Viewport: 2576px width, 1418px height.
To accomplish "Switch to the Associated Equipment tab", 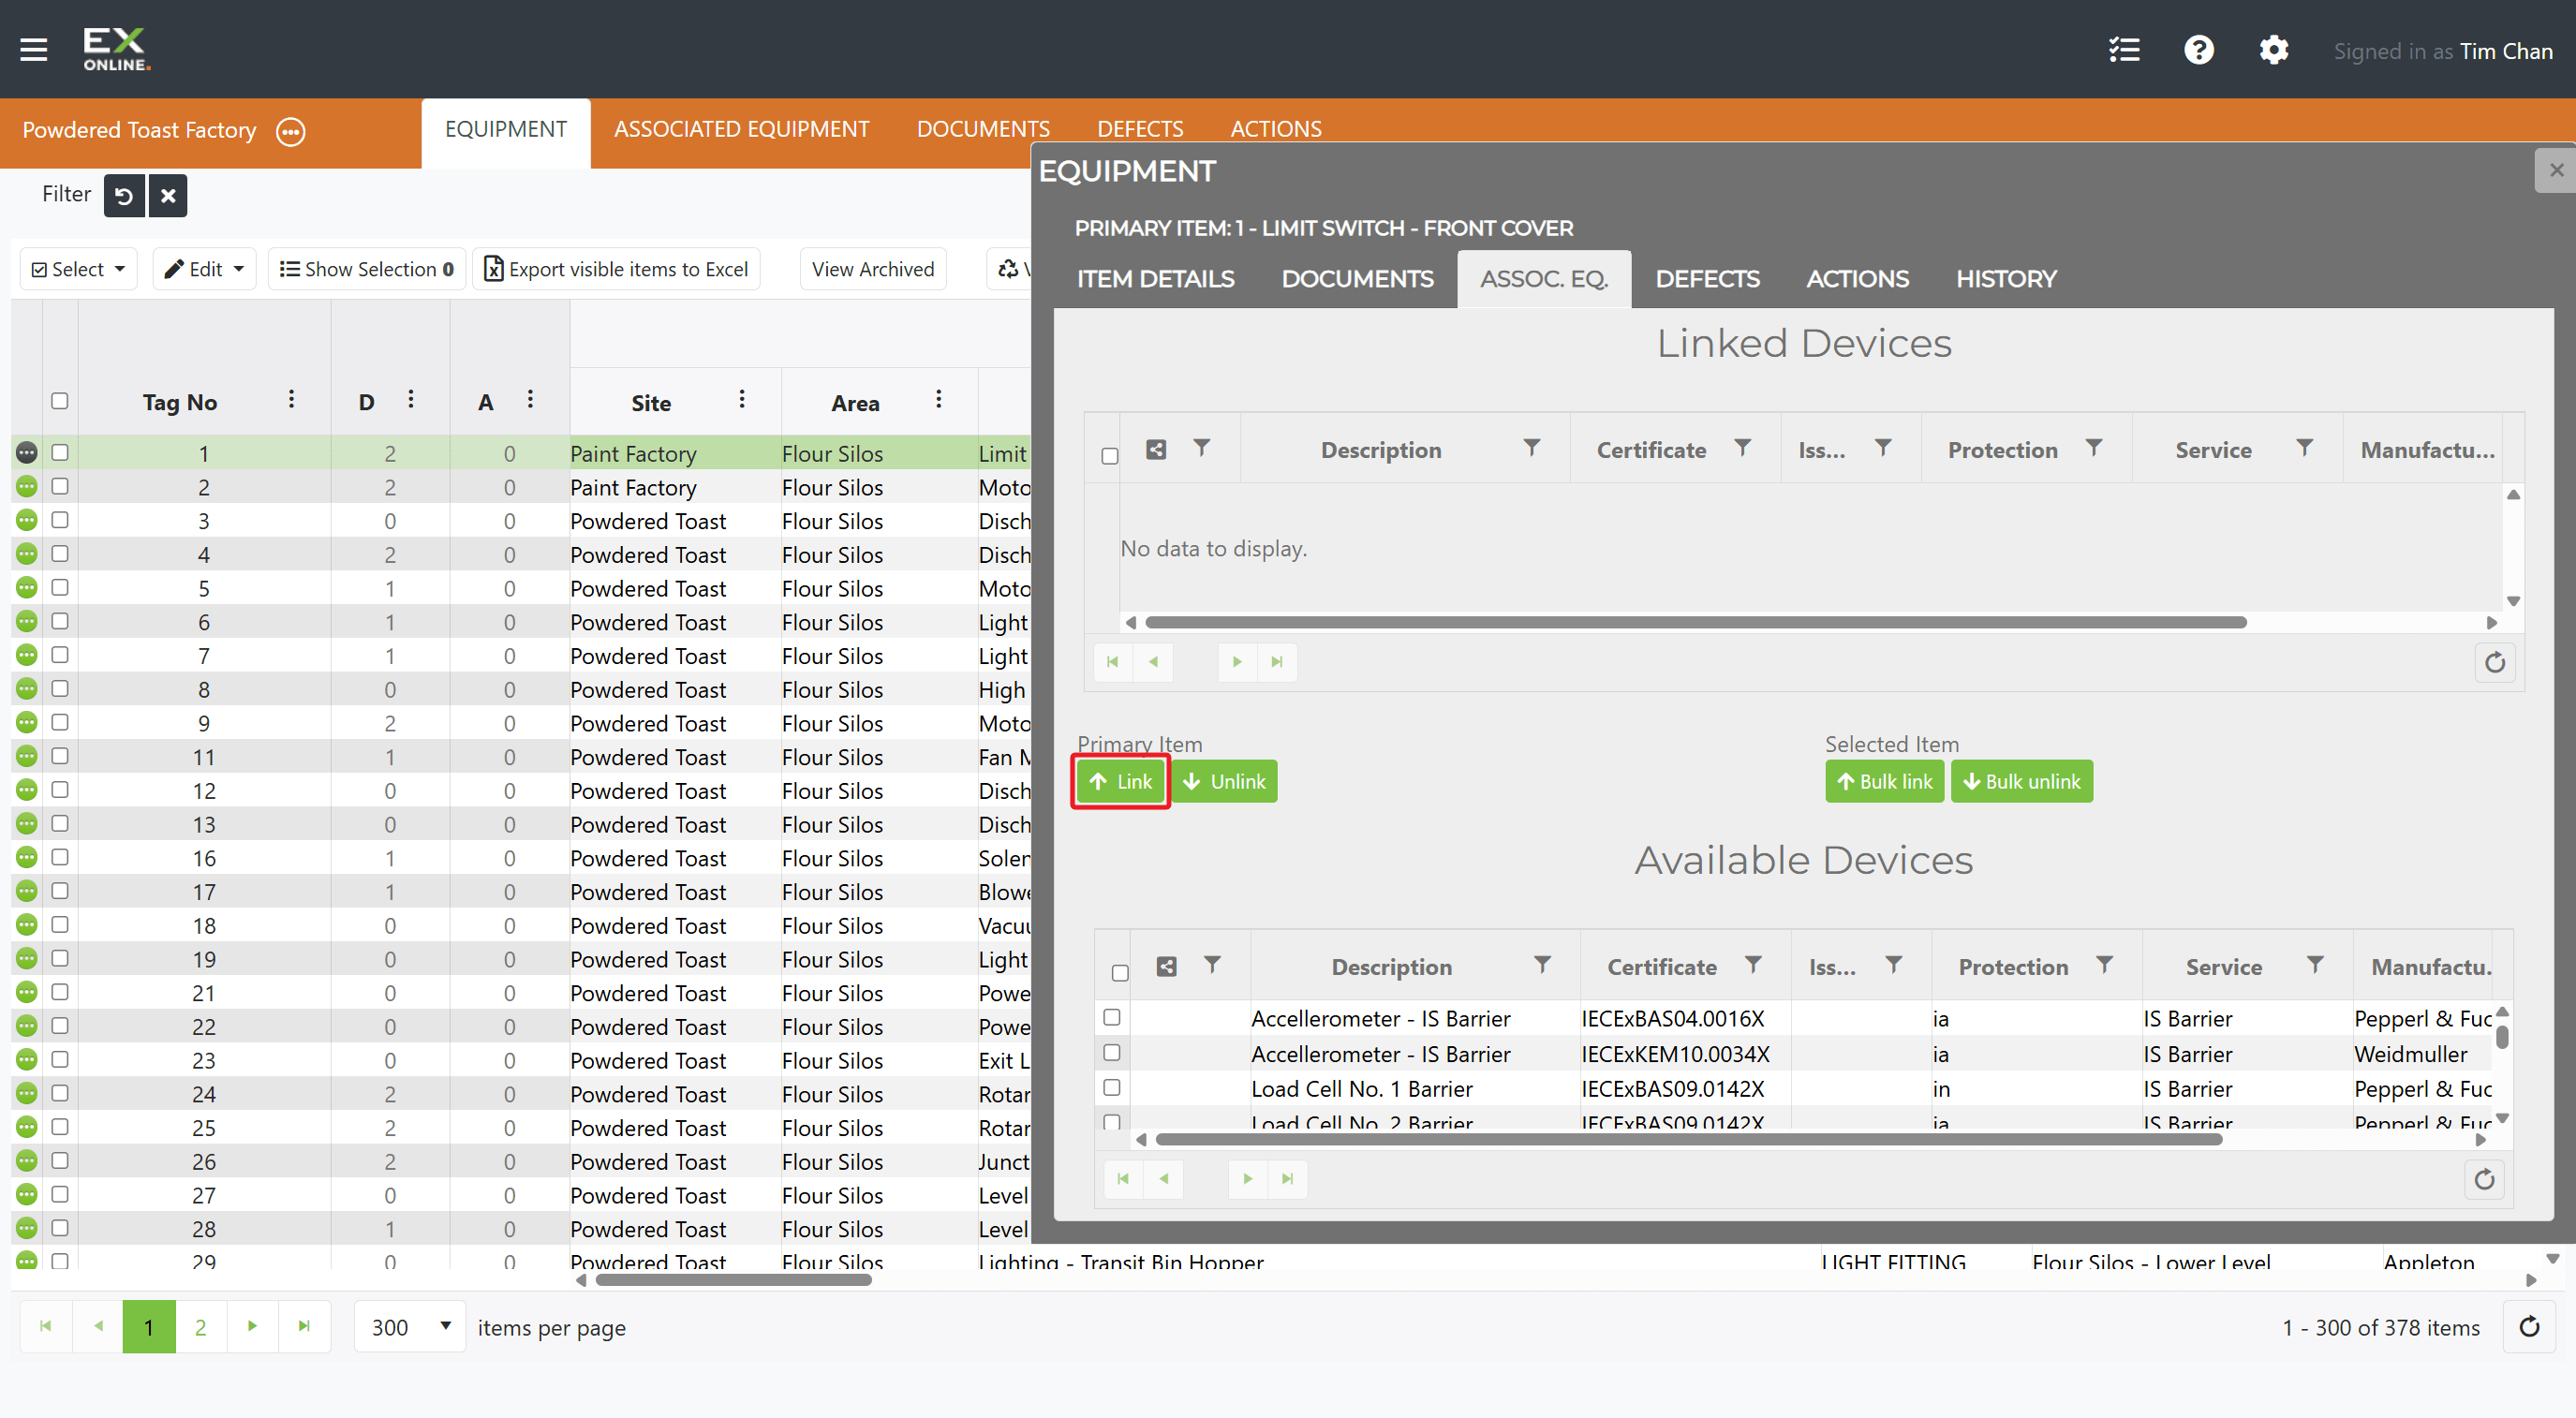I will click(741, 129).
